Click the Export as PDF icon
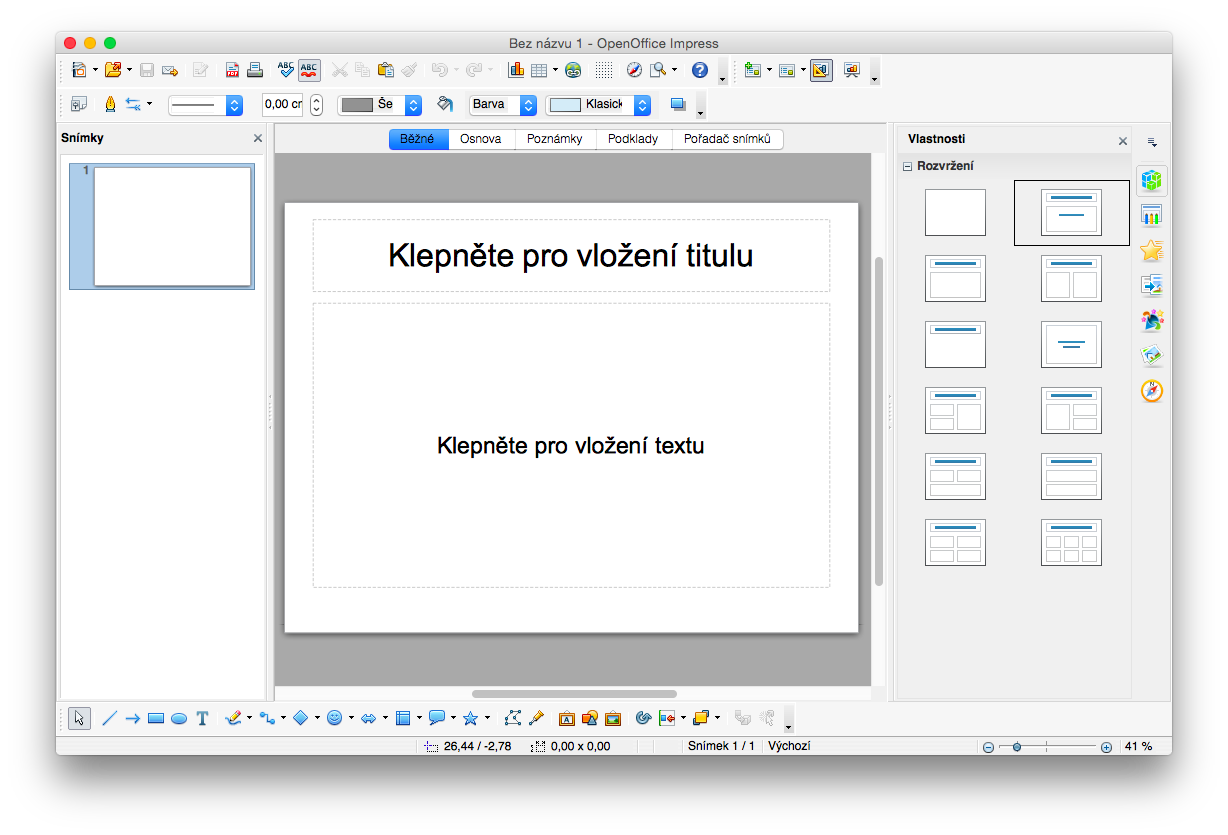The width and height of the screenshot is (1228, 835). coord(232,70)
